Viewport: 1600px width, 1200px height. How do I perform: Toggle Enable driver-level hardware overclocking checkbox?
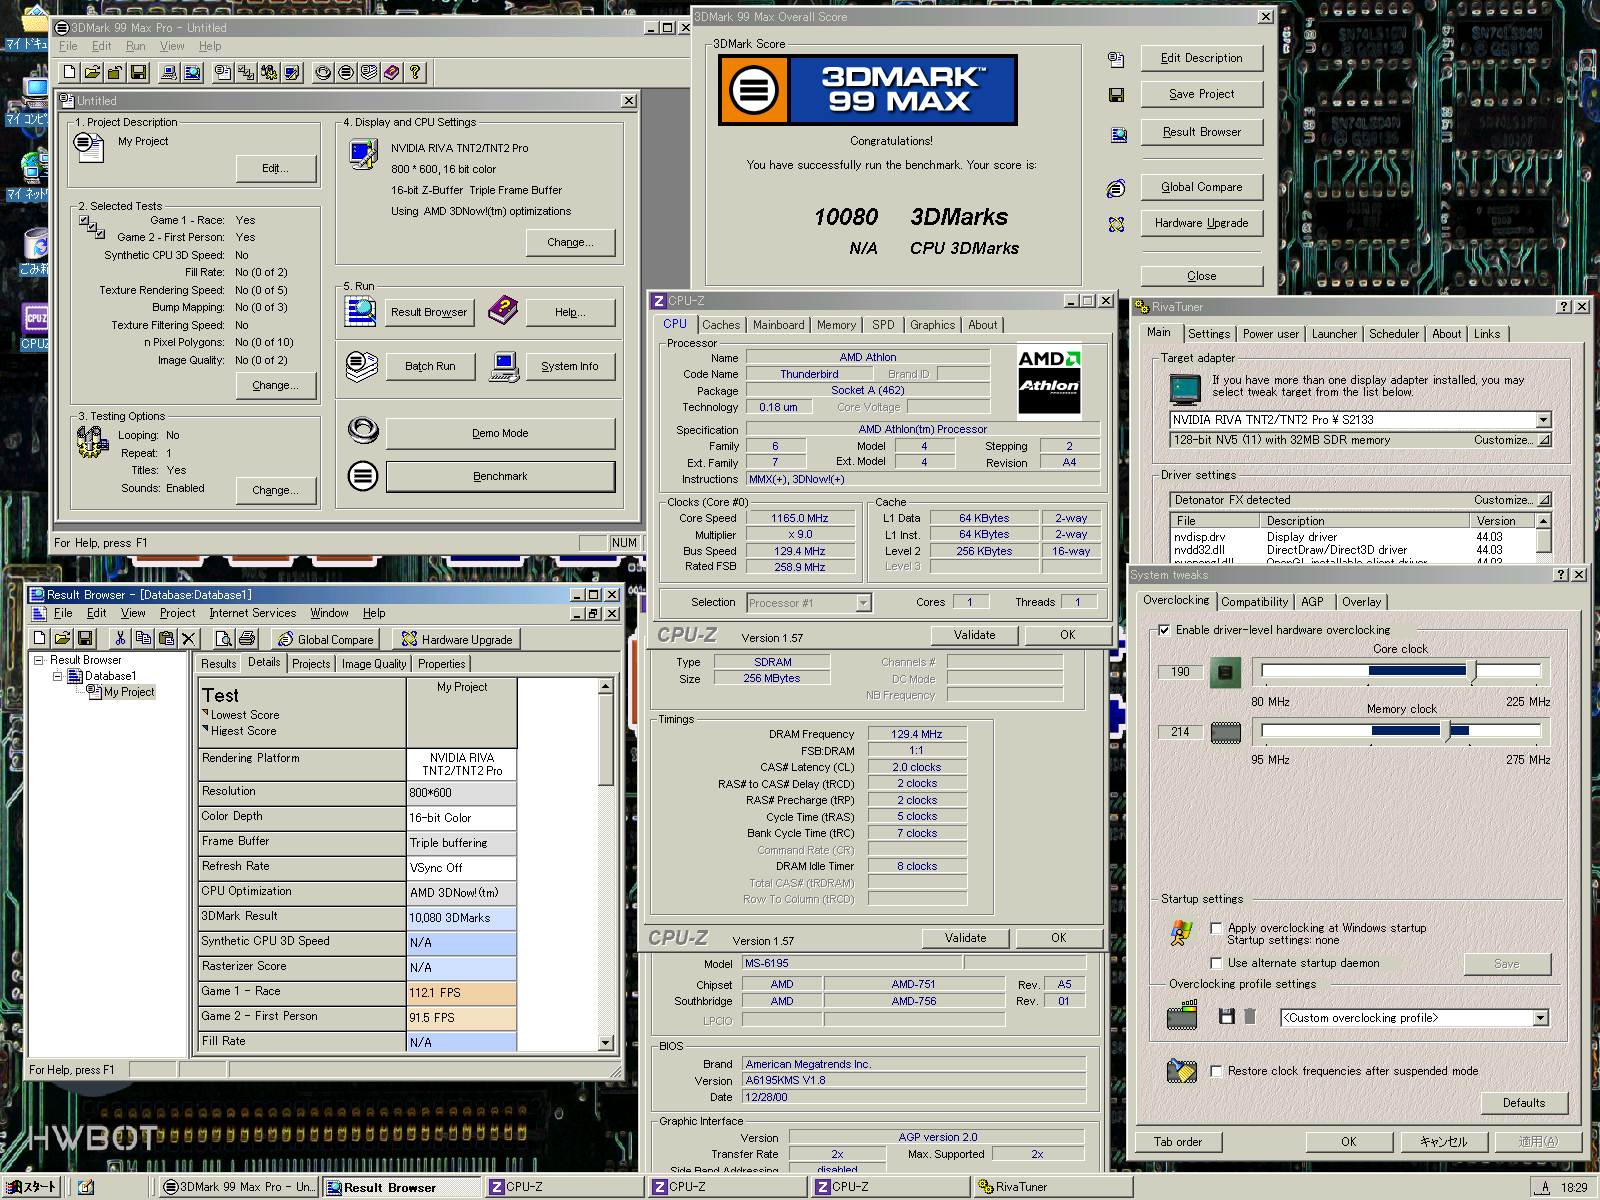click(x=1164, y=630)
